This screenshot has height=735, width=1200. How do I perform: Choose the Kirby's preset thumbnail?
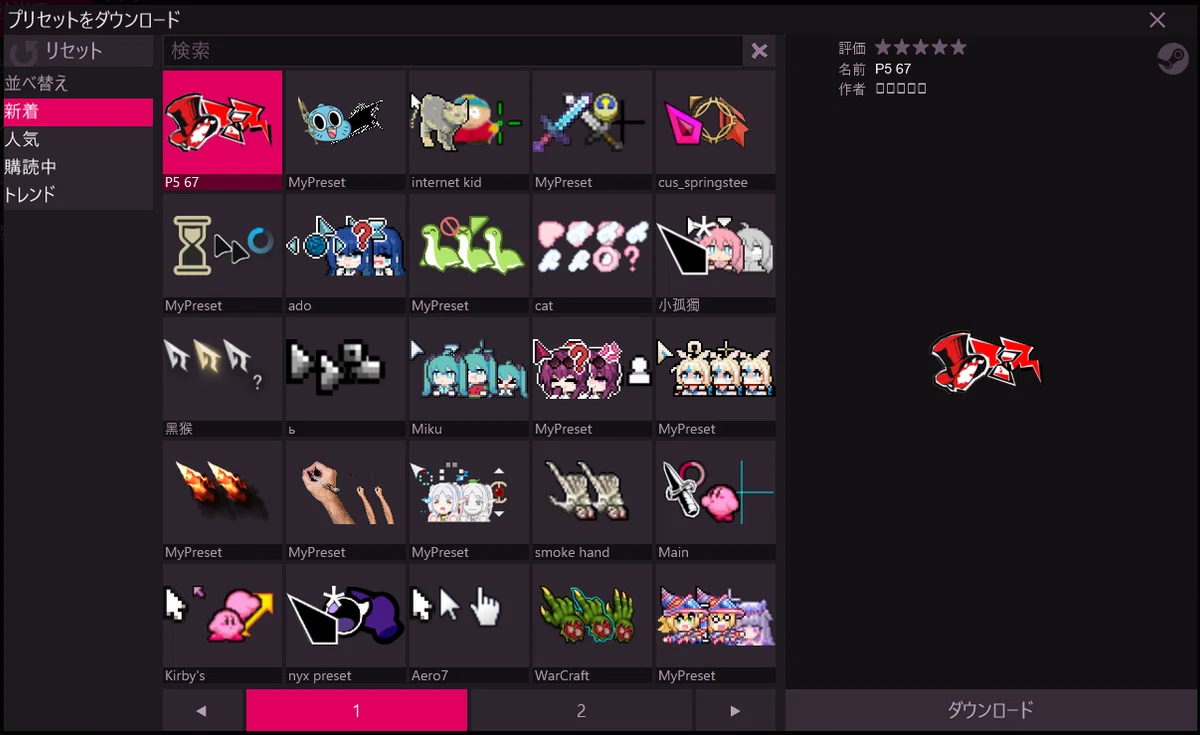click(222, 624)
